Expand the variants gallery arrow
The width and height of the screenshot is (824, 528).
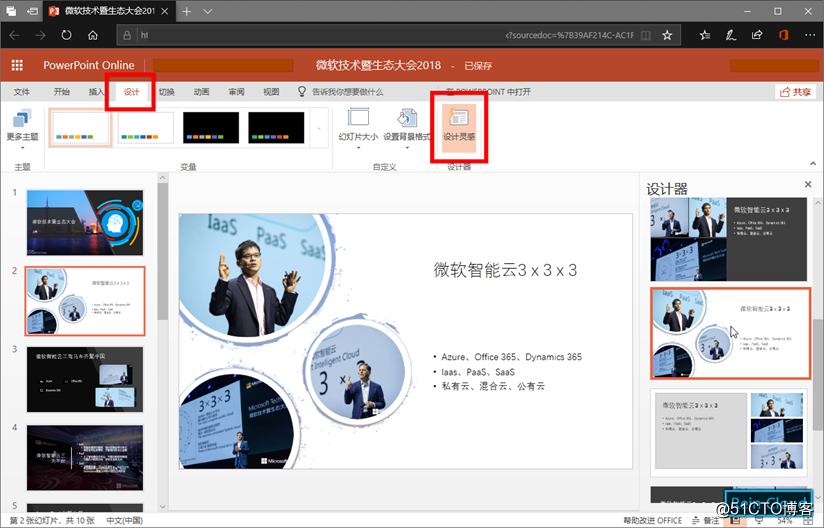(319, 128)
